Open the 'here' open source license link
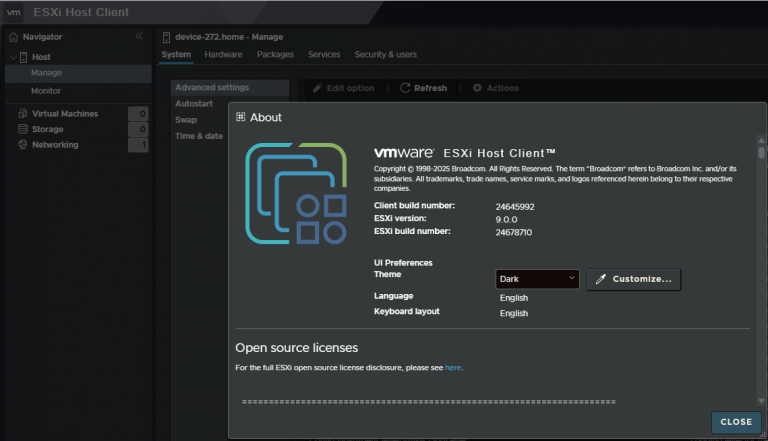The image size is (768, 441). 453,368
